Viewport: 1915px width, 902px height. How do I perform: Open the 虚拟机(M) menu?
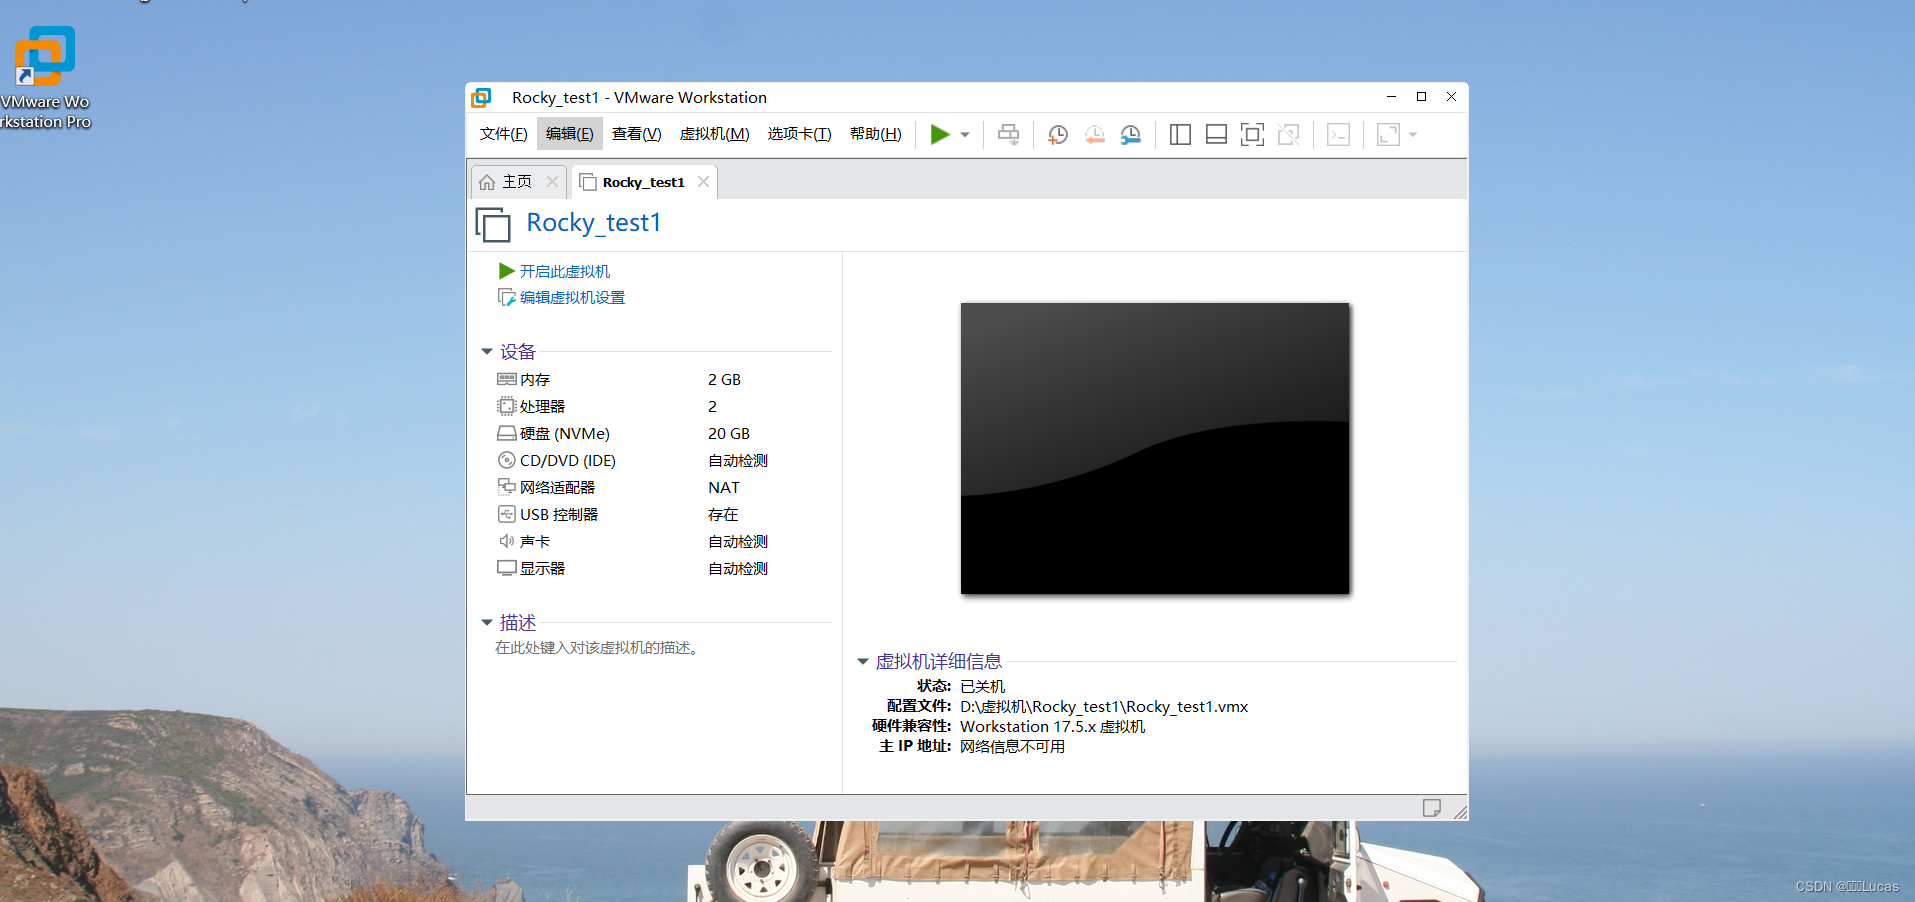(714, 134)
